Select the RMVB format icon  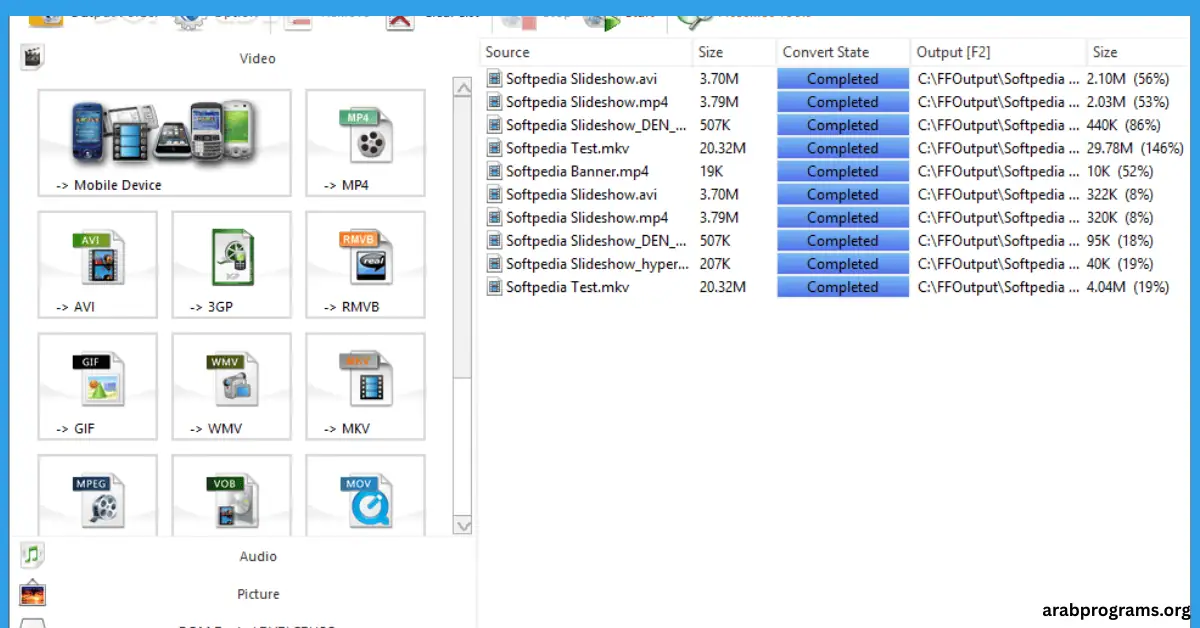click(x=365, y=264)
